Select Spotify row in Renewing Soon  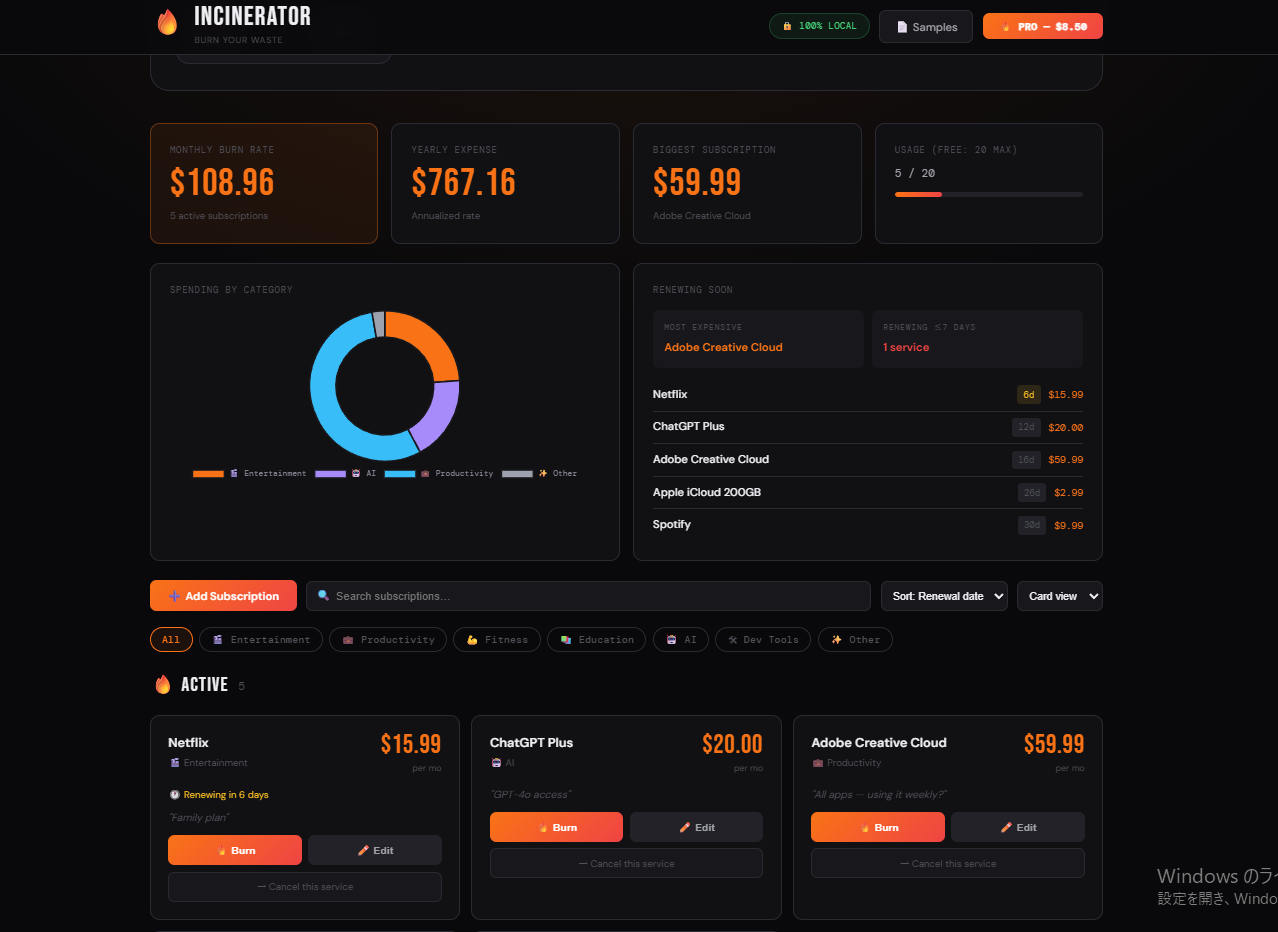tap(868, 525)
